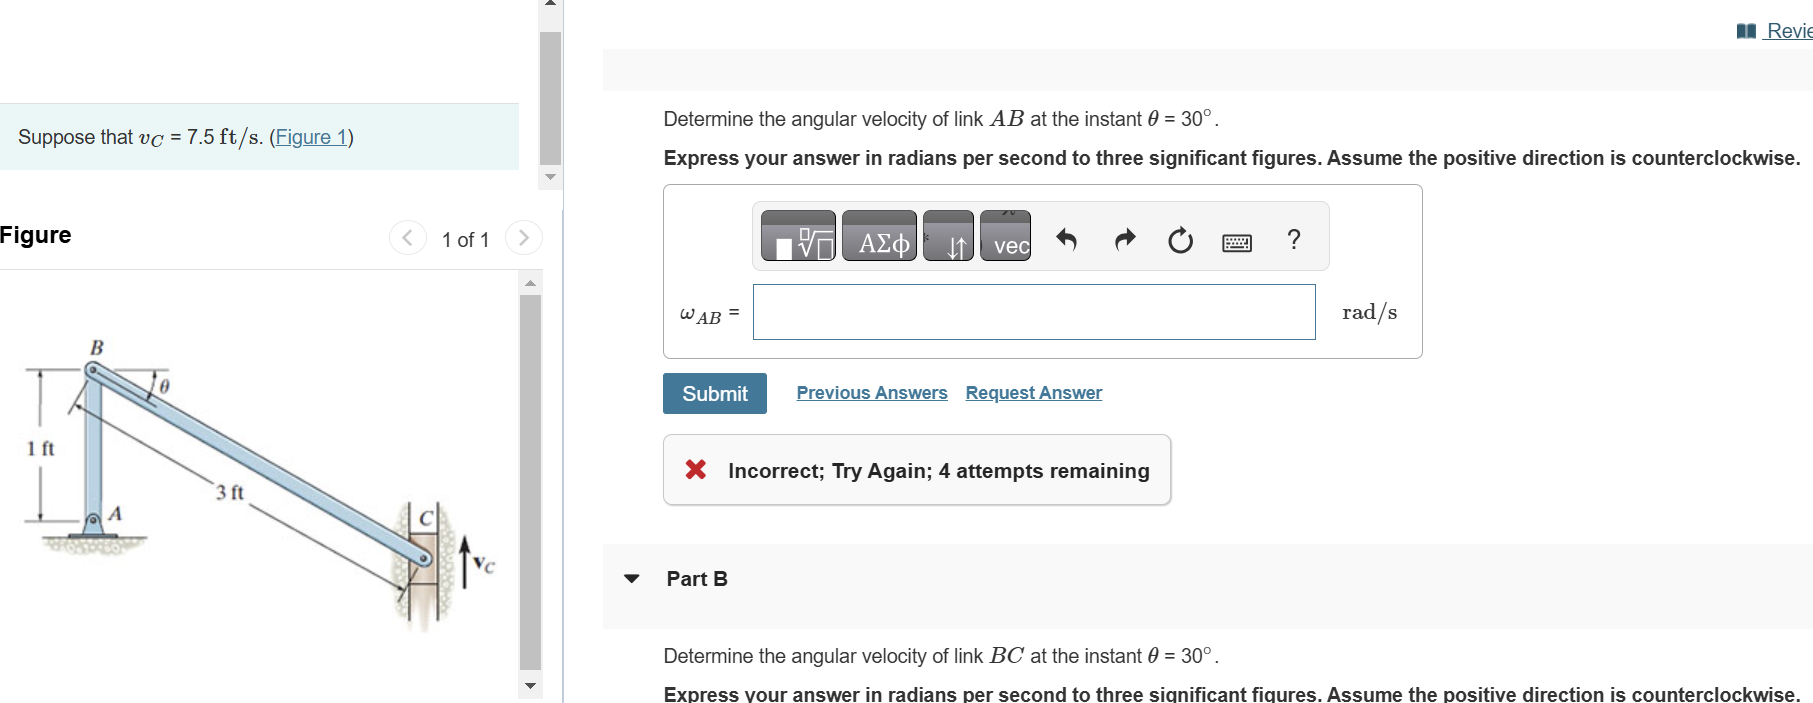
Task: Click the previous figure chevron
Action: tap(407, 237)
